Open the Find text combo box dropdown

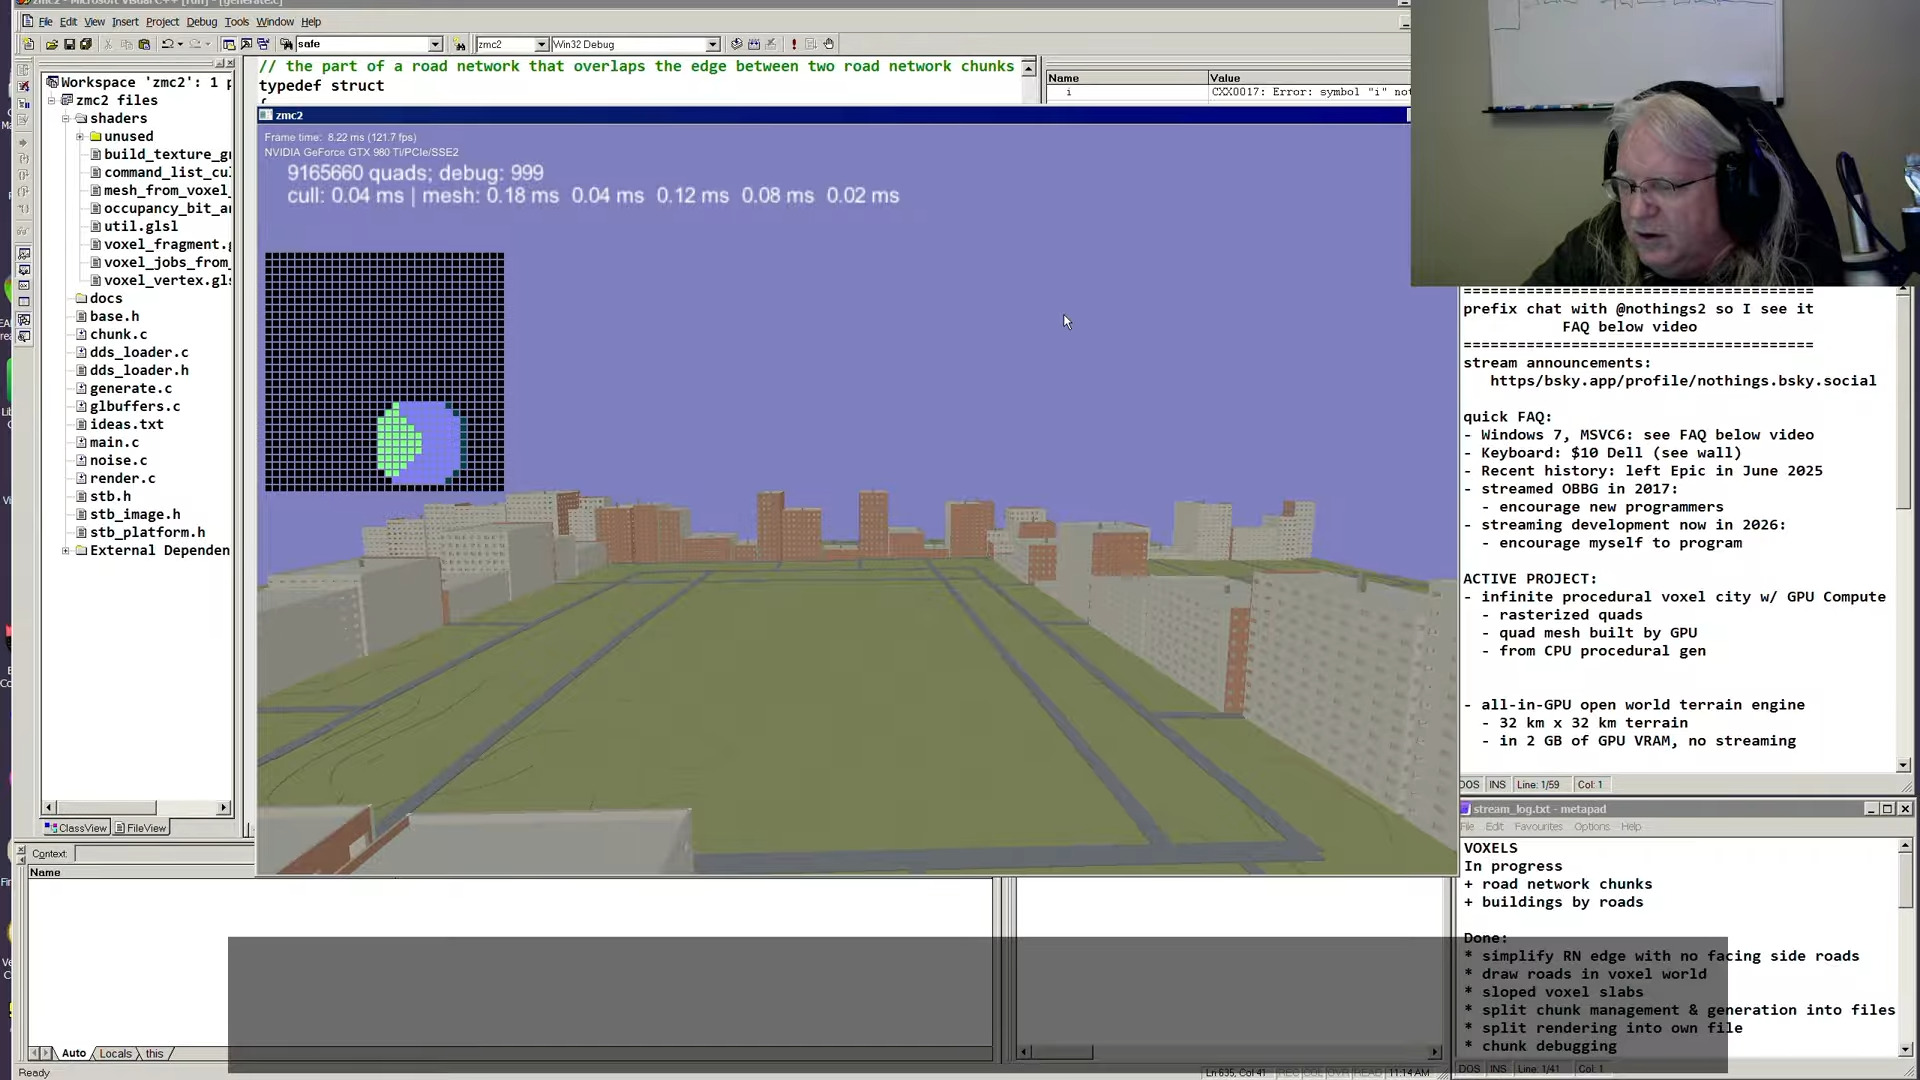pyautogui.click(x=435, y=44)
